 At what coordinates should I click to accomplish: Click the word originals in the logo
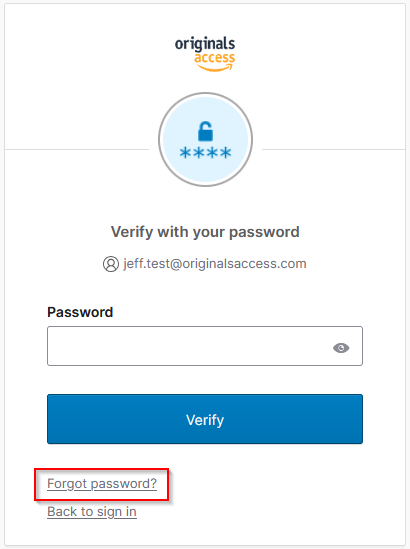[x=205, y=44]
